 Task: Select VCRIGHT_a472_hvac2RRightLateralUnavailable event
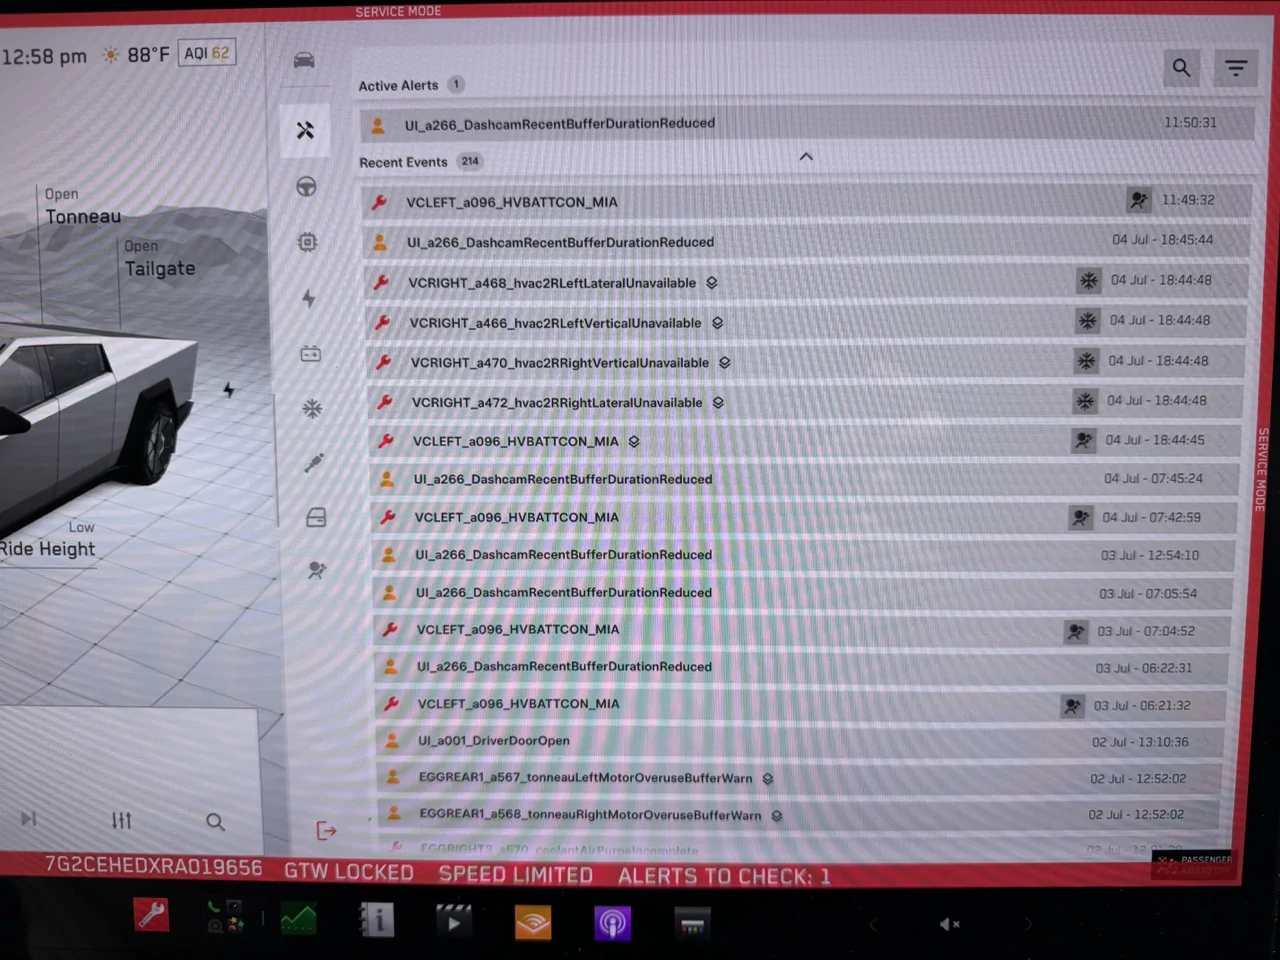tap(808, 402)
